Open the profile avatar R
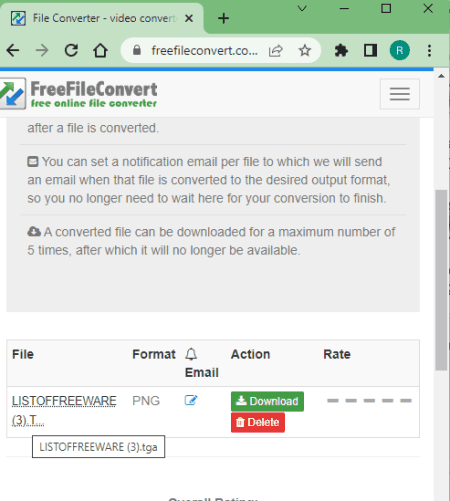 tap(400, 50)
